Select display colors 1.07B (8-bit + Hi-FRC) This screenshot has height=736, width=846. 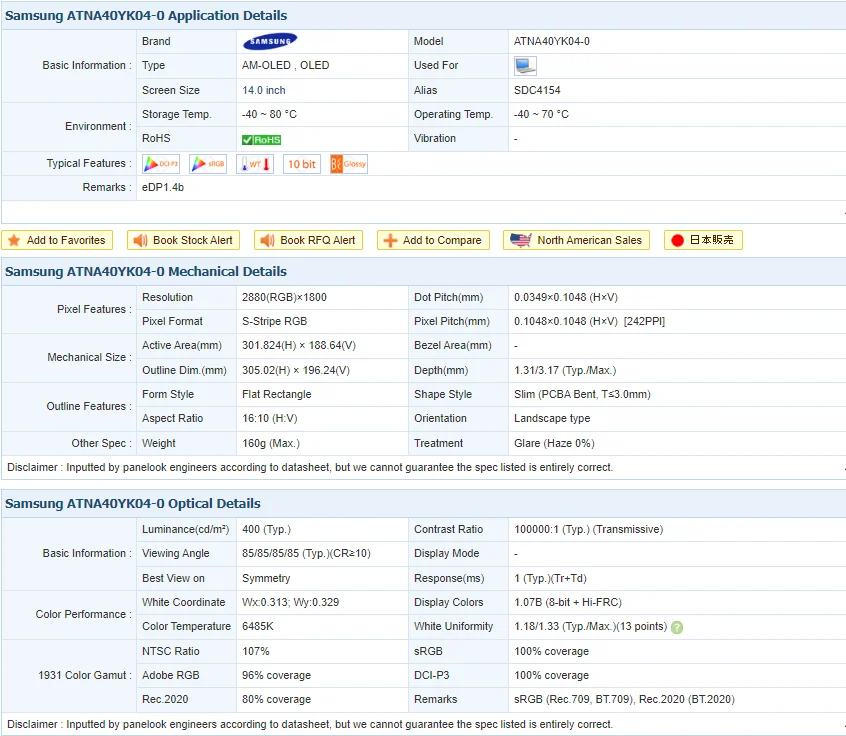(568, 602)
